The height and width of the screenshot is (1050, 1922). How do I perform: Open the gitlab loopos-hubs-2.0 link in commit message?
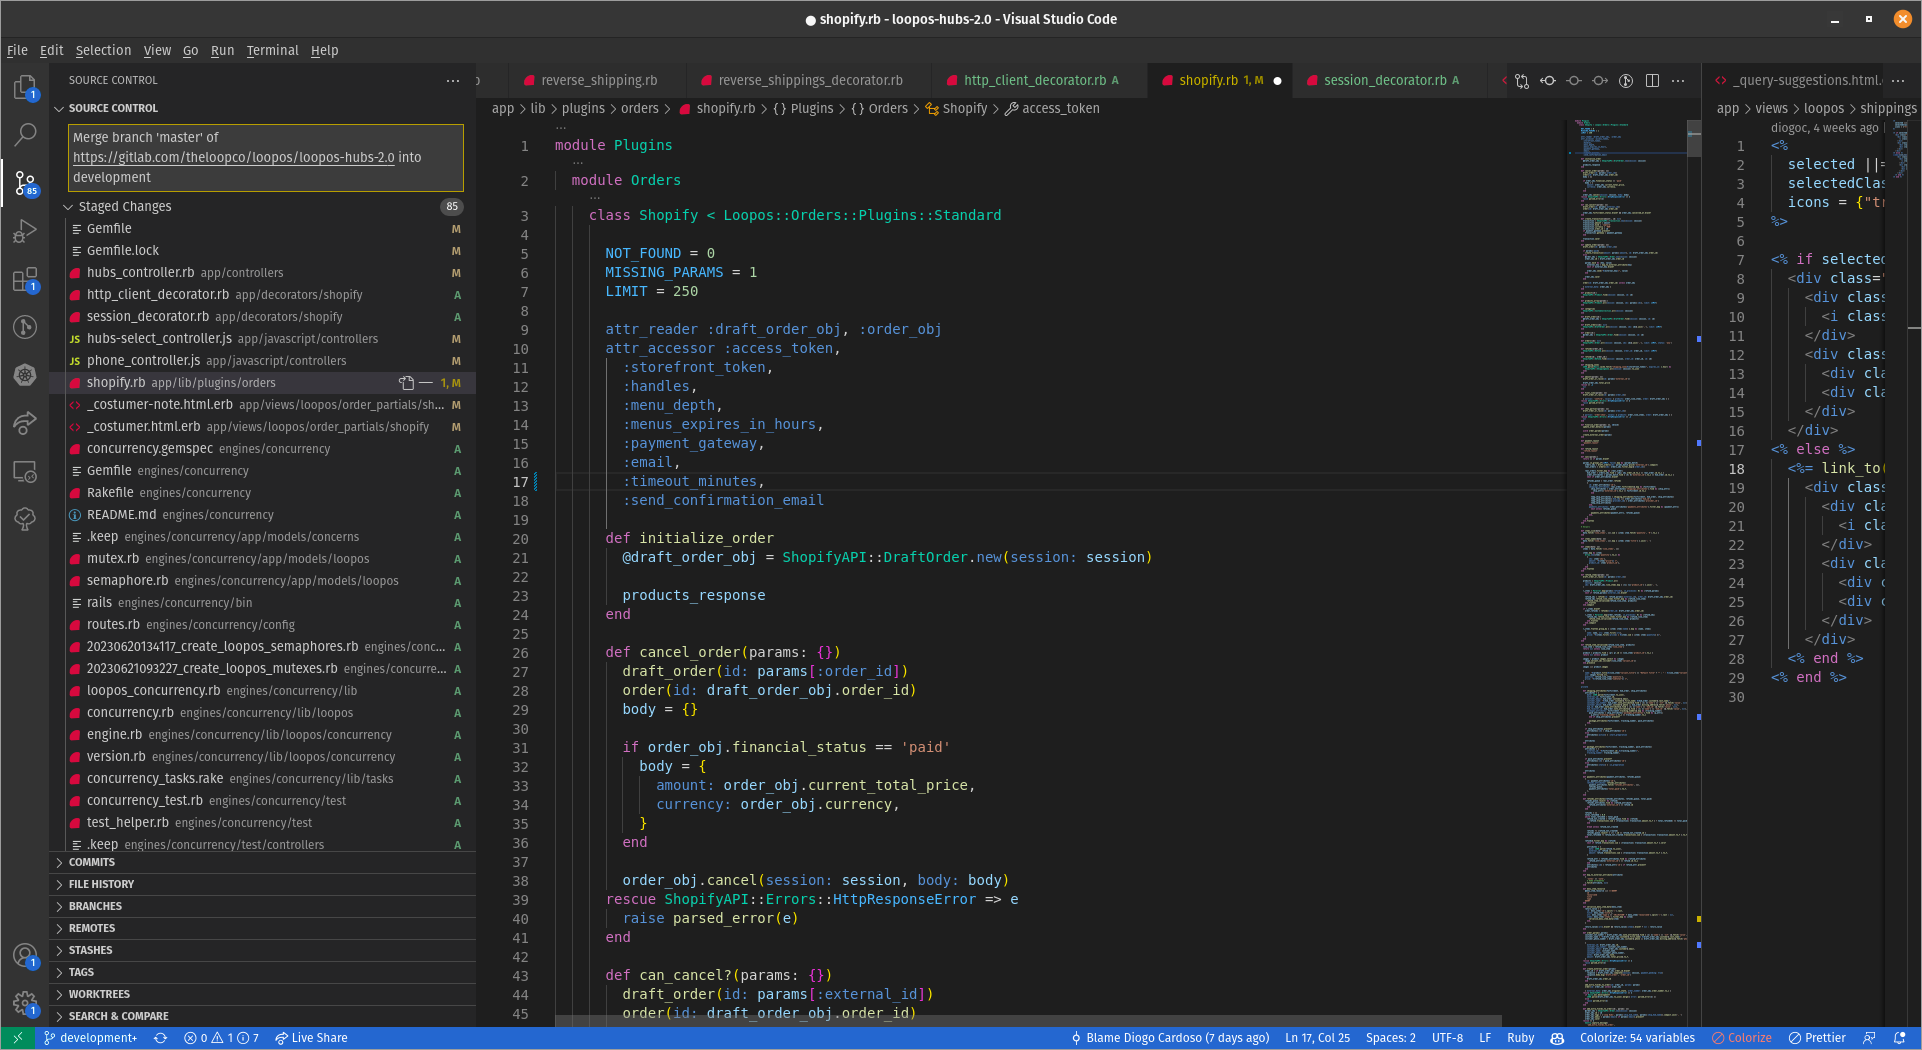pyautogui.click(x=234, y=157)
